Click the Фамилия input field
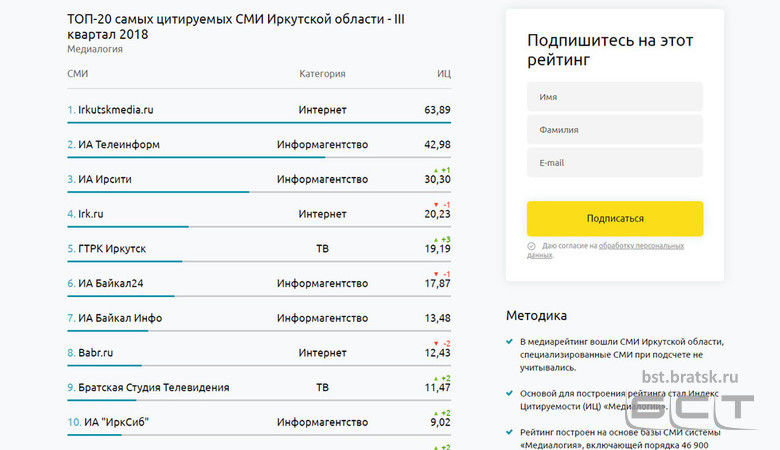The width and height of the screenshot is (780, 450). (614, 130)
